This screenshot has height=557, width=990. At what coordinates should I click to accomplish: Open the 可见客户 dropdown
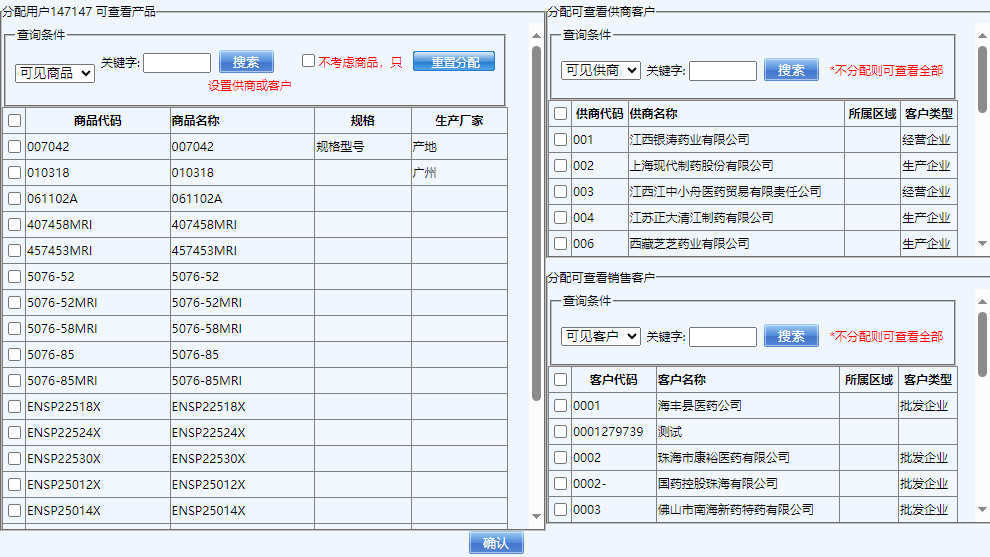(x=600, y=336)
